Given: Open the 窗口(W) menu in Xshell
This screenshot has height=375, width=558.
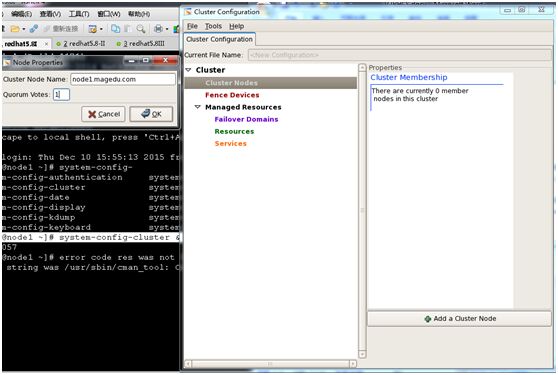Looking at the screenshot, I should (x=109, y=14).
